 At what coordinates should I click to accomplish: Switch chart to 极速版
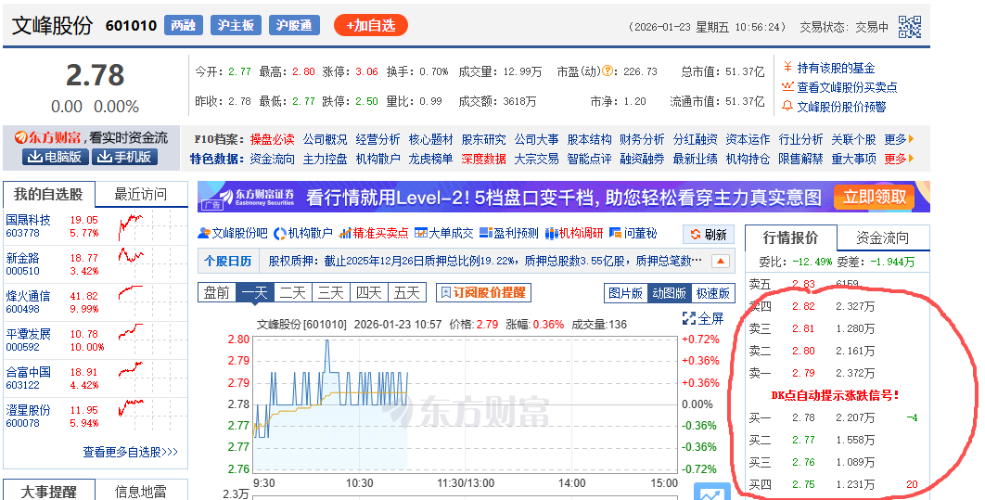712,293
